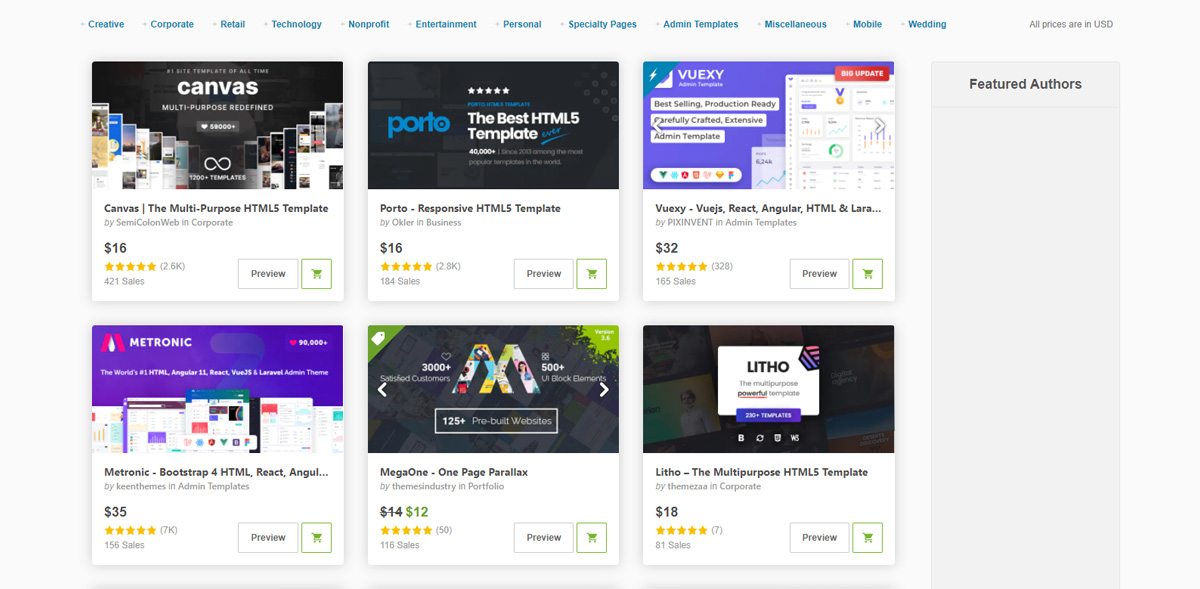Image resolution: width=1200 pixels, height=589 pixels.
Task: Click cart icon for Porto template
Action: tap(591, 274)
